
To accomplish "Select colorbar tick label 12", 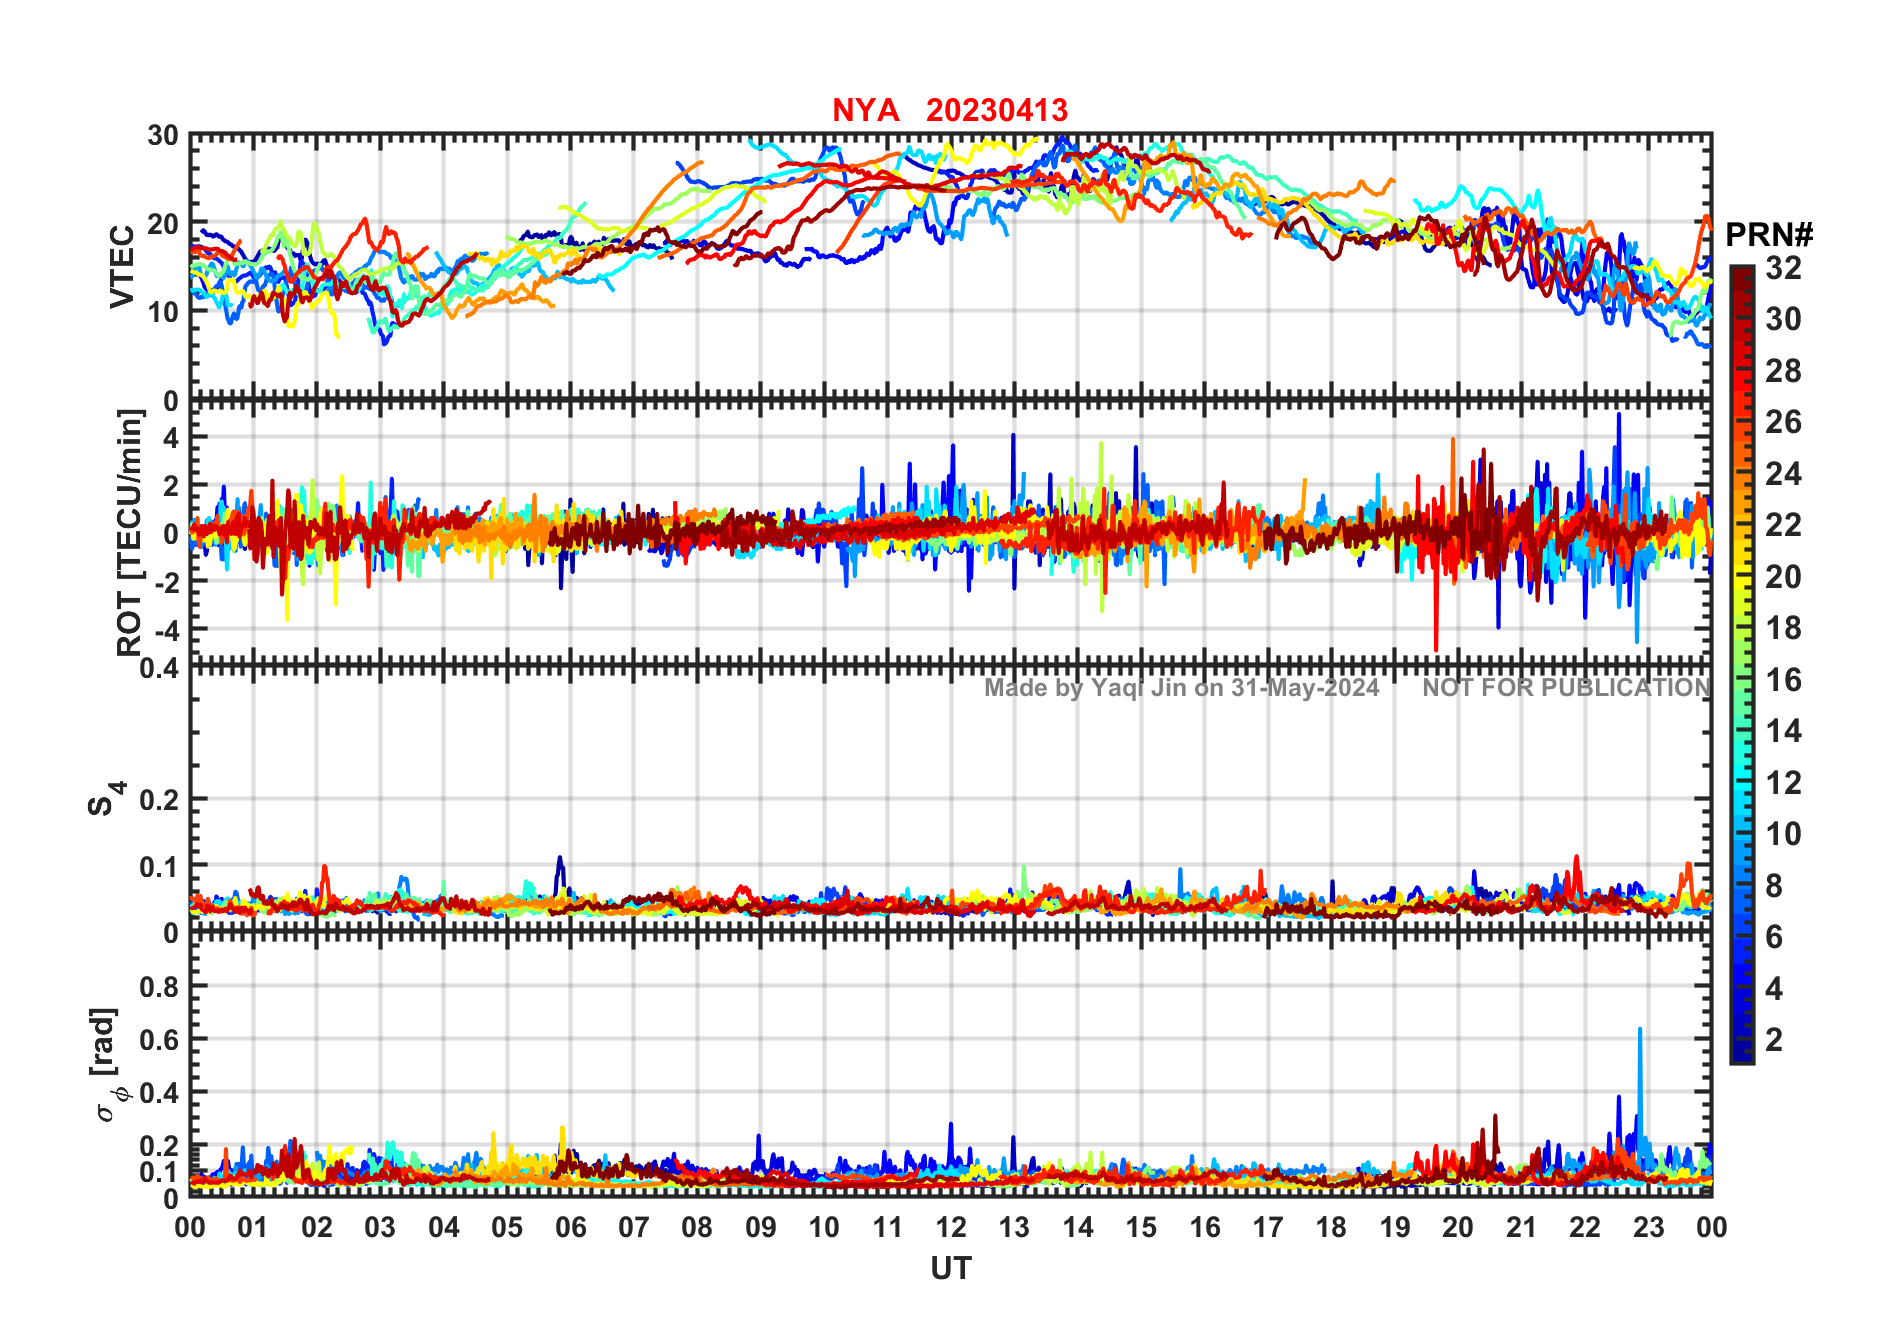I will click(1783, 783).
